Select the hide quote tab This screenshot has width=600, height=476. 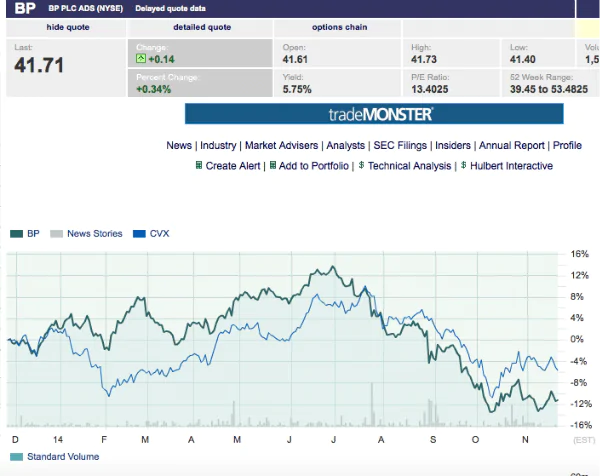68,27
